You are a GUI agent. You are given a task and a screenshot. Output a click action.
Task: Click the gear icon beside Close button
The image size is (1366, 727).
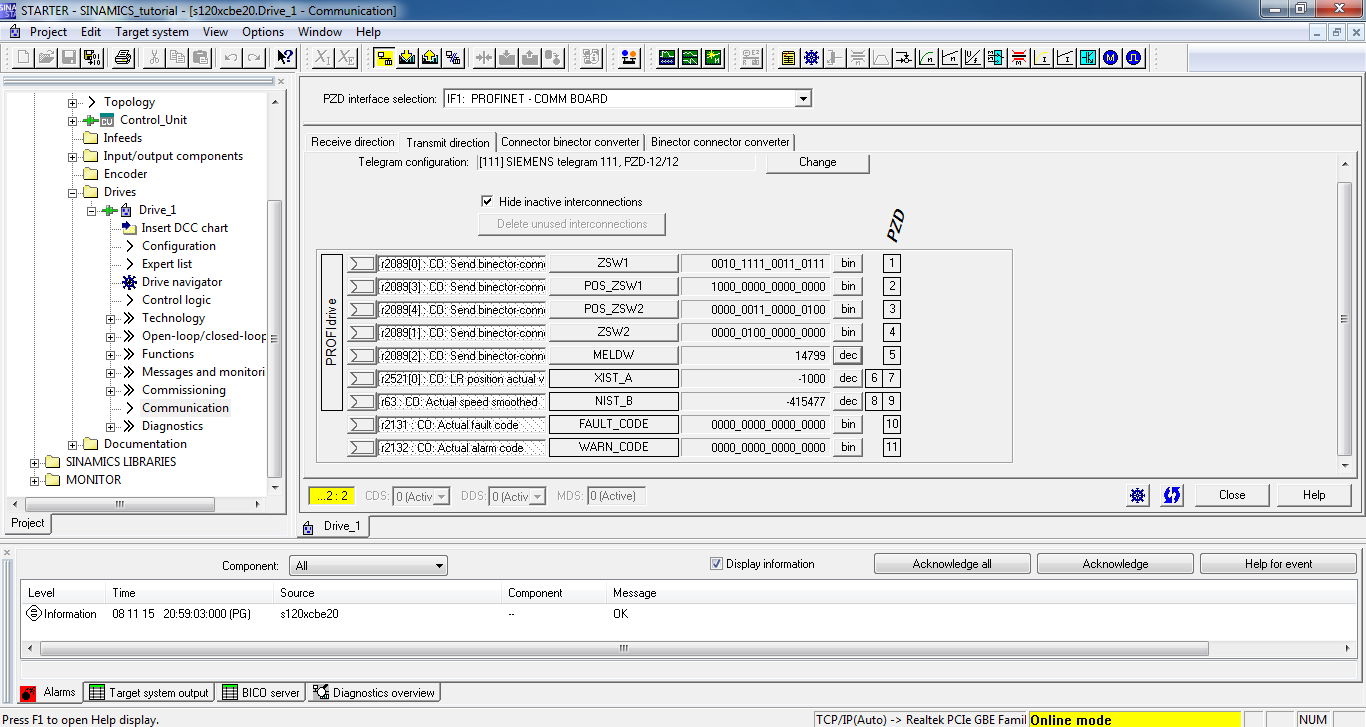click(1137, 495)
